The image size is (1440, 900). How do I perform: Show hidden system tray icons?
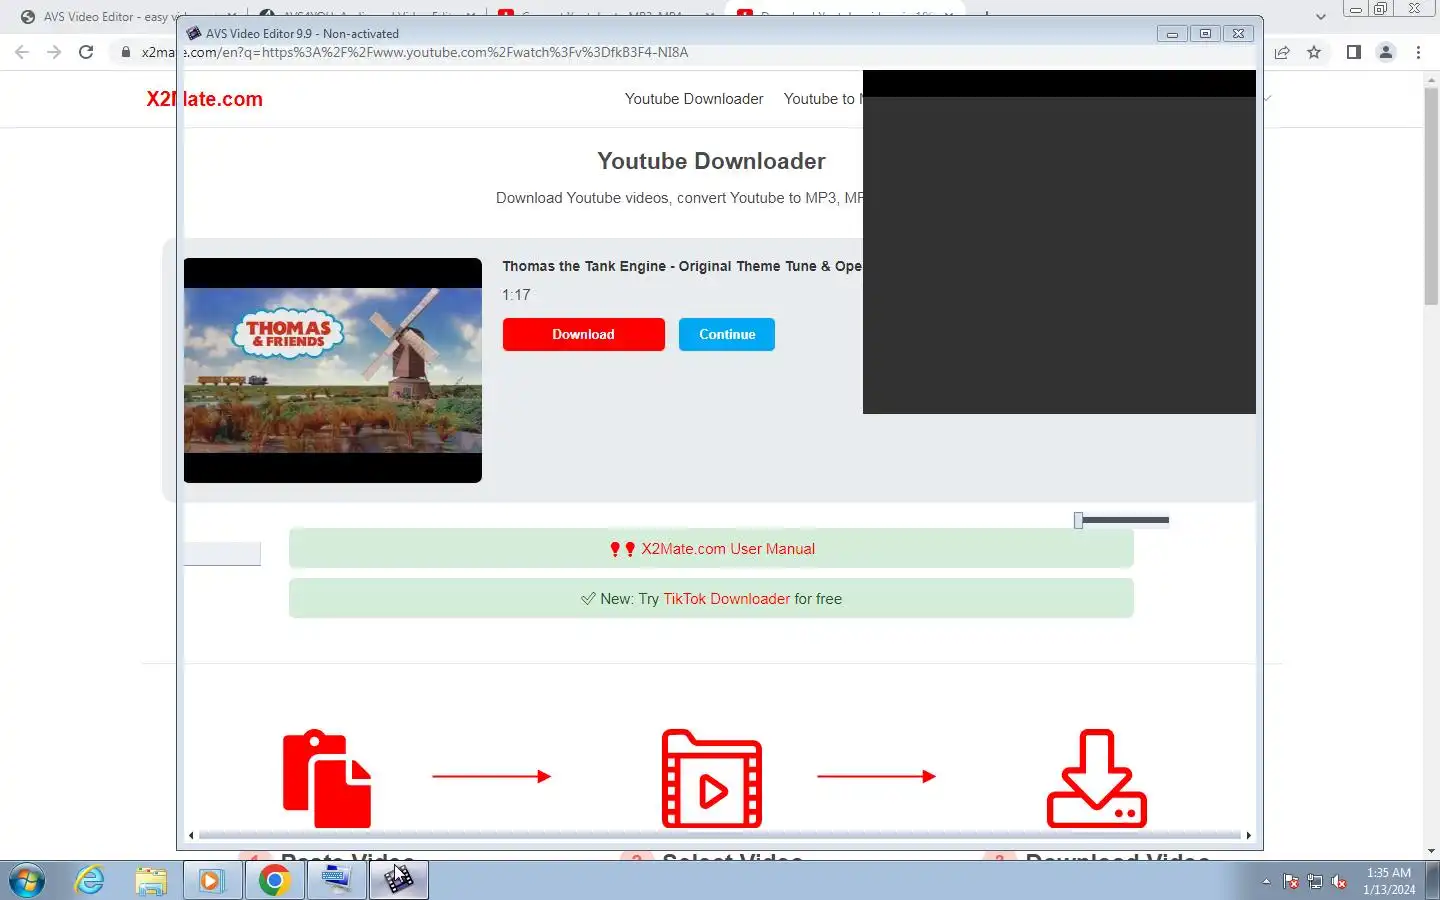(x=1266, y=882)
